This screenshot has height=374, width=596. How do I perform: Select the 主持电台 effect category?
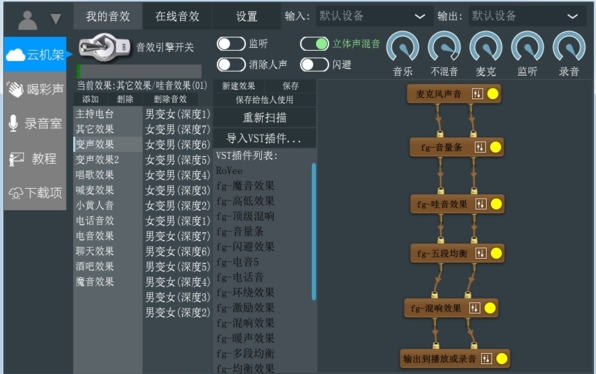108,114
